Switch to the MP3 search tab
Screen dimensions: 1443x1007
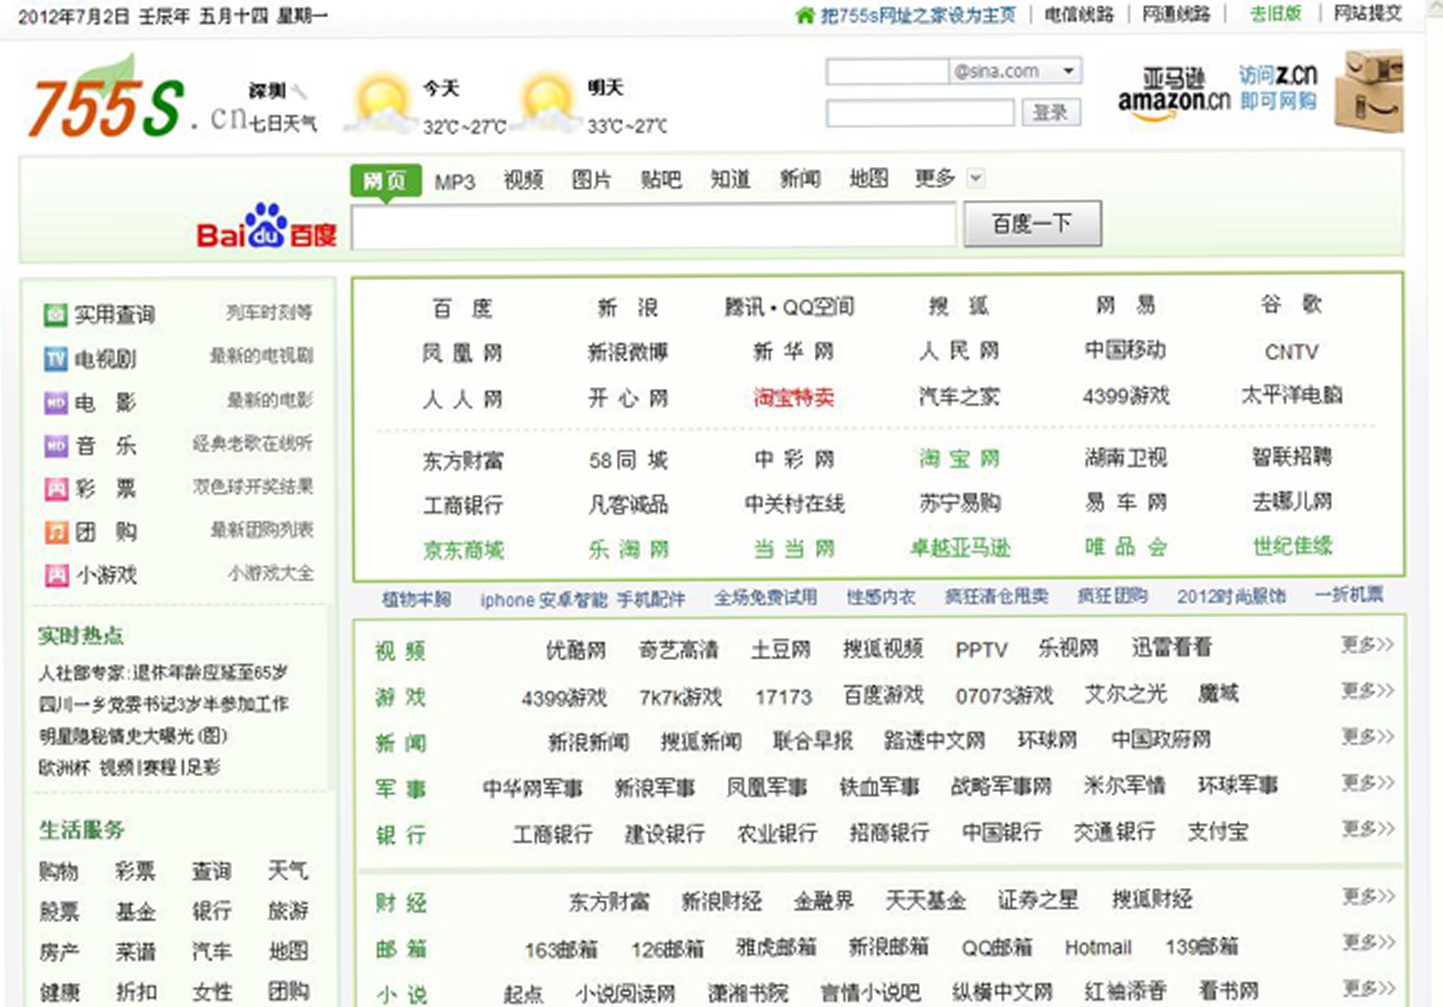coord(453,179)
